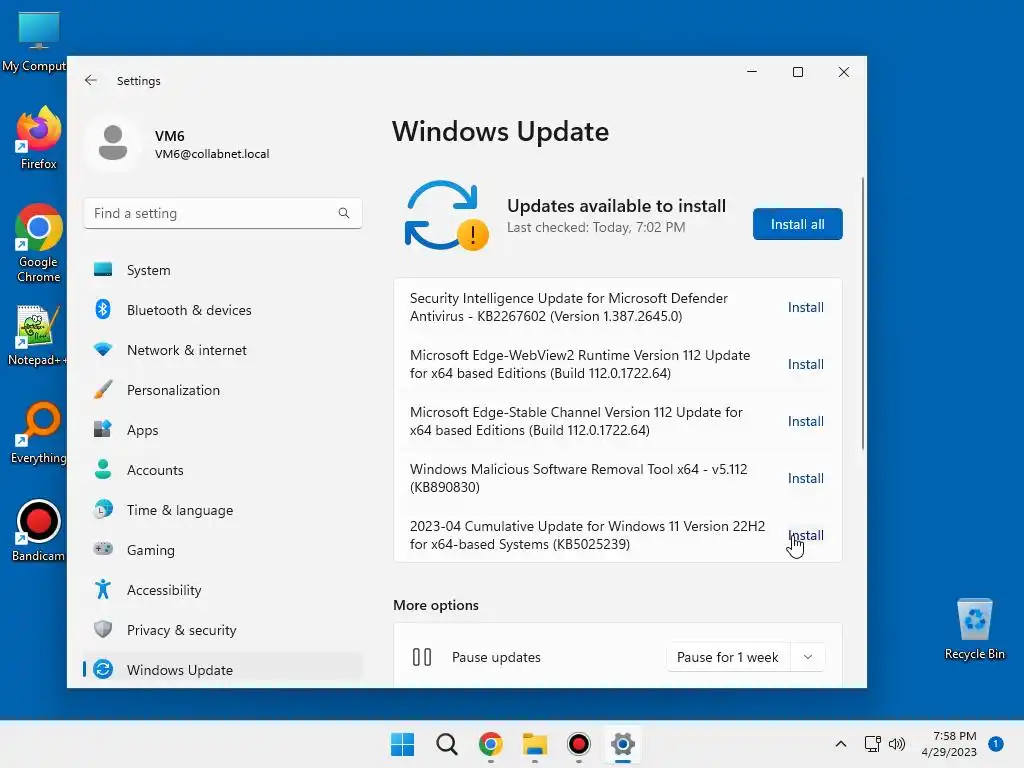The width and height of the screenshot is (1024, 768).
Task: Click the volume speaker icon in the tray
Action: [897, 744]
